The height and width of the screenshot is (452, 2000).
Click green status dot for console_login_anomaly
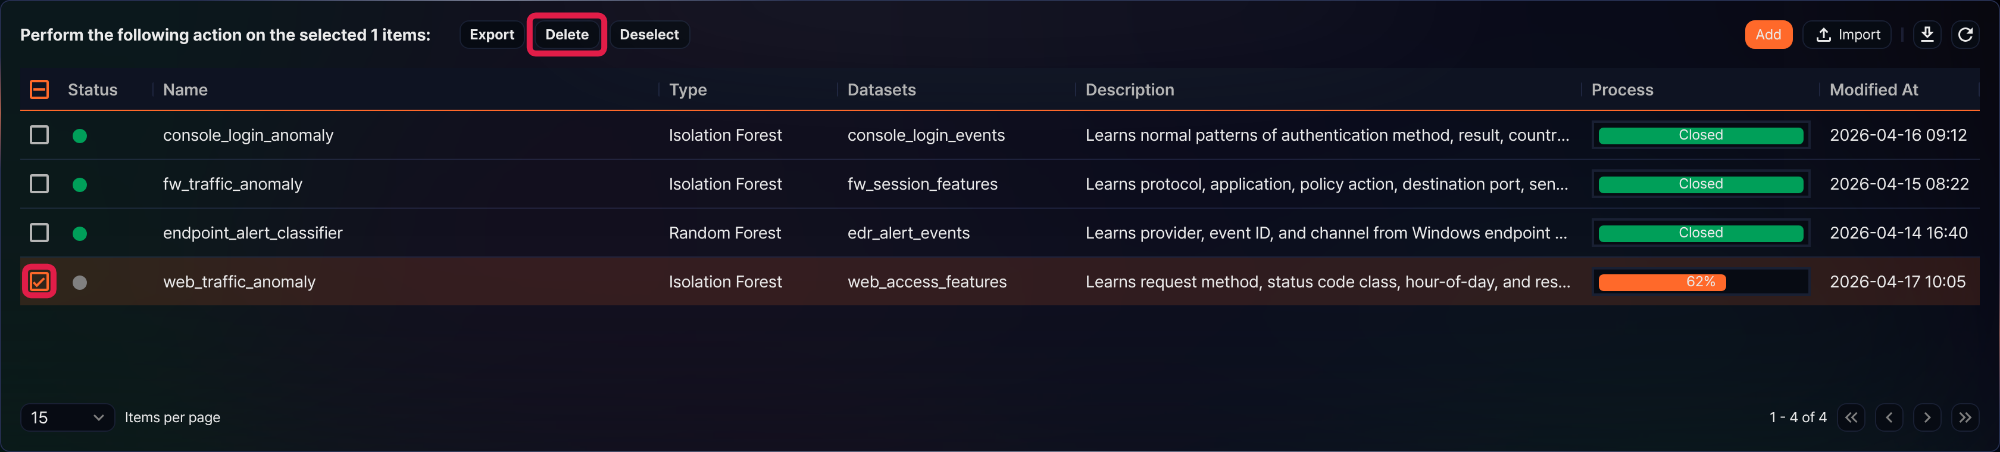pyautogui.click(x=80, y=136)
